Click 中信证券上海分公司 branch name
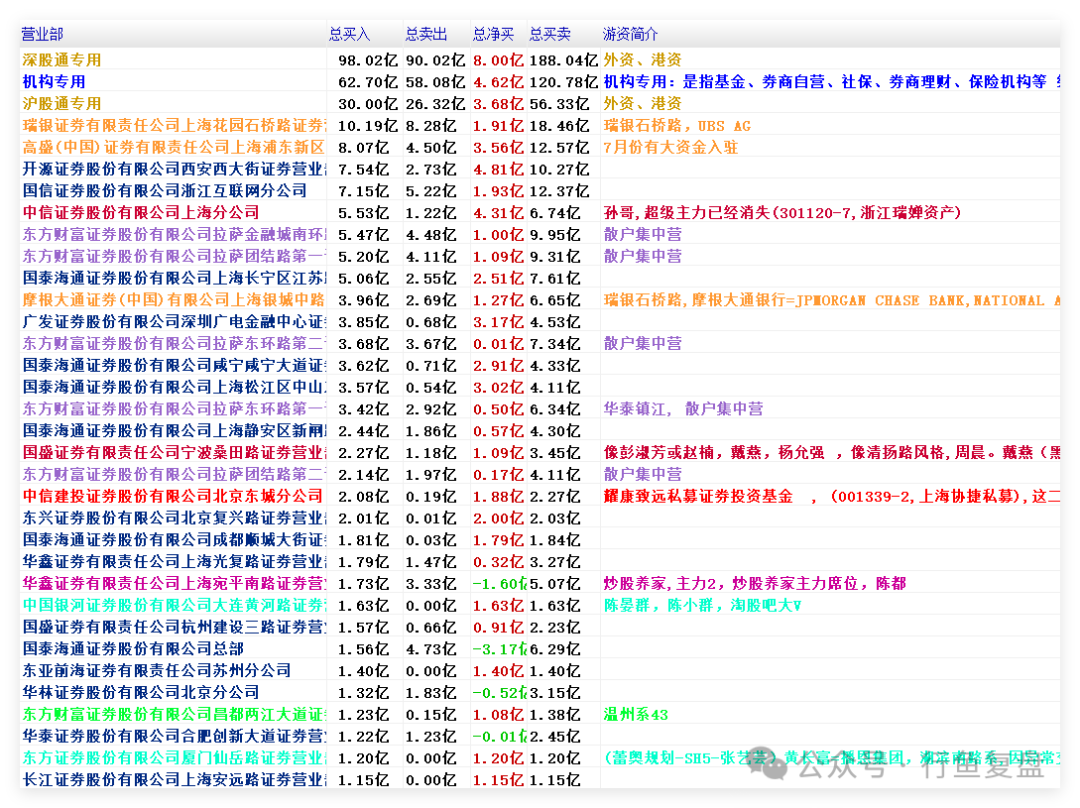The width and height of the screenshot is (1080, 808). 141,212
